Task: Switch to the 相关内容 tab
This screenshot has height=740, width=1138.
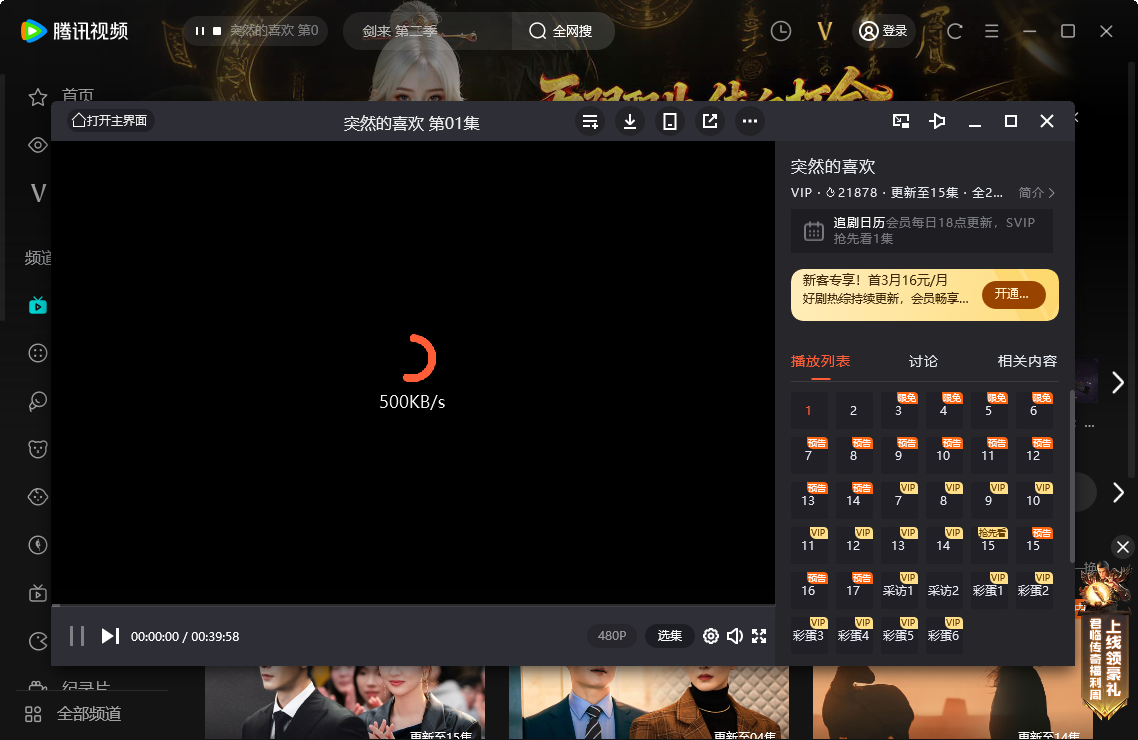Action: [1026, 361]
